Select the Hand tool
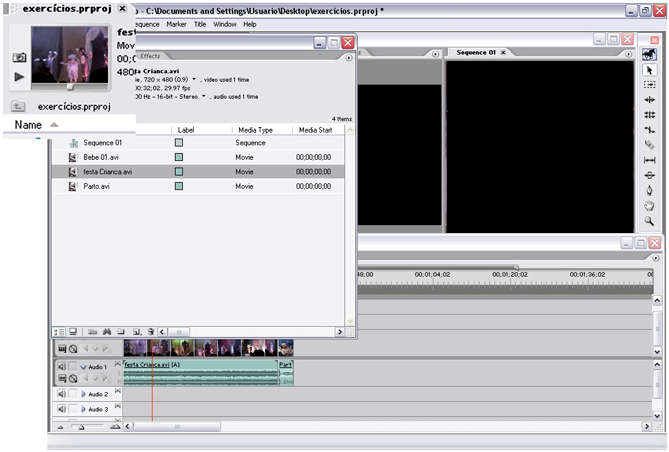Image resolution: width=669 pixels, height=452 pixels. pos(649,205)
